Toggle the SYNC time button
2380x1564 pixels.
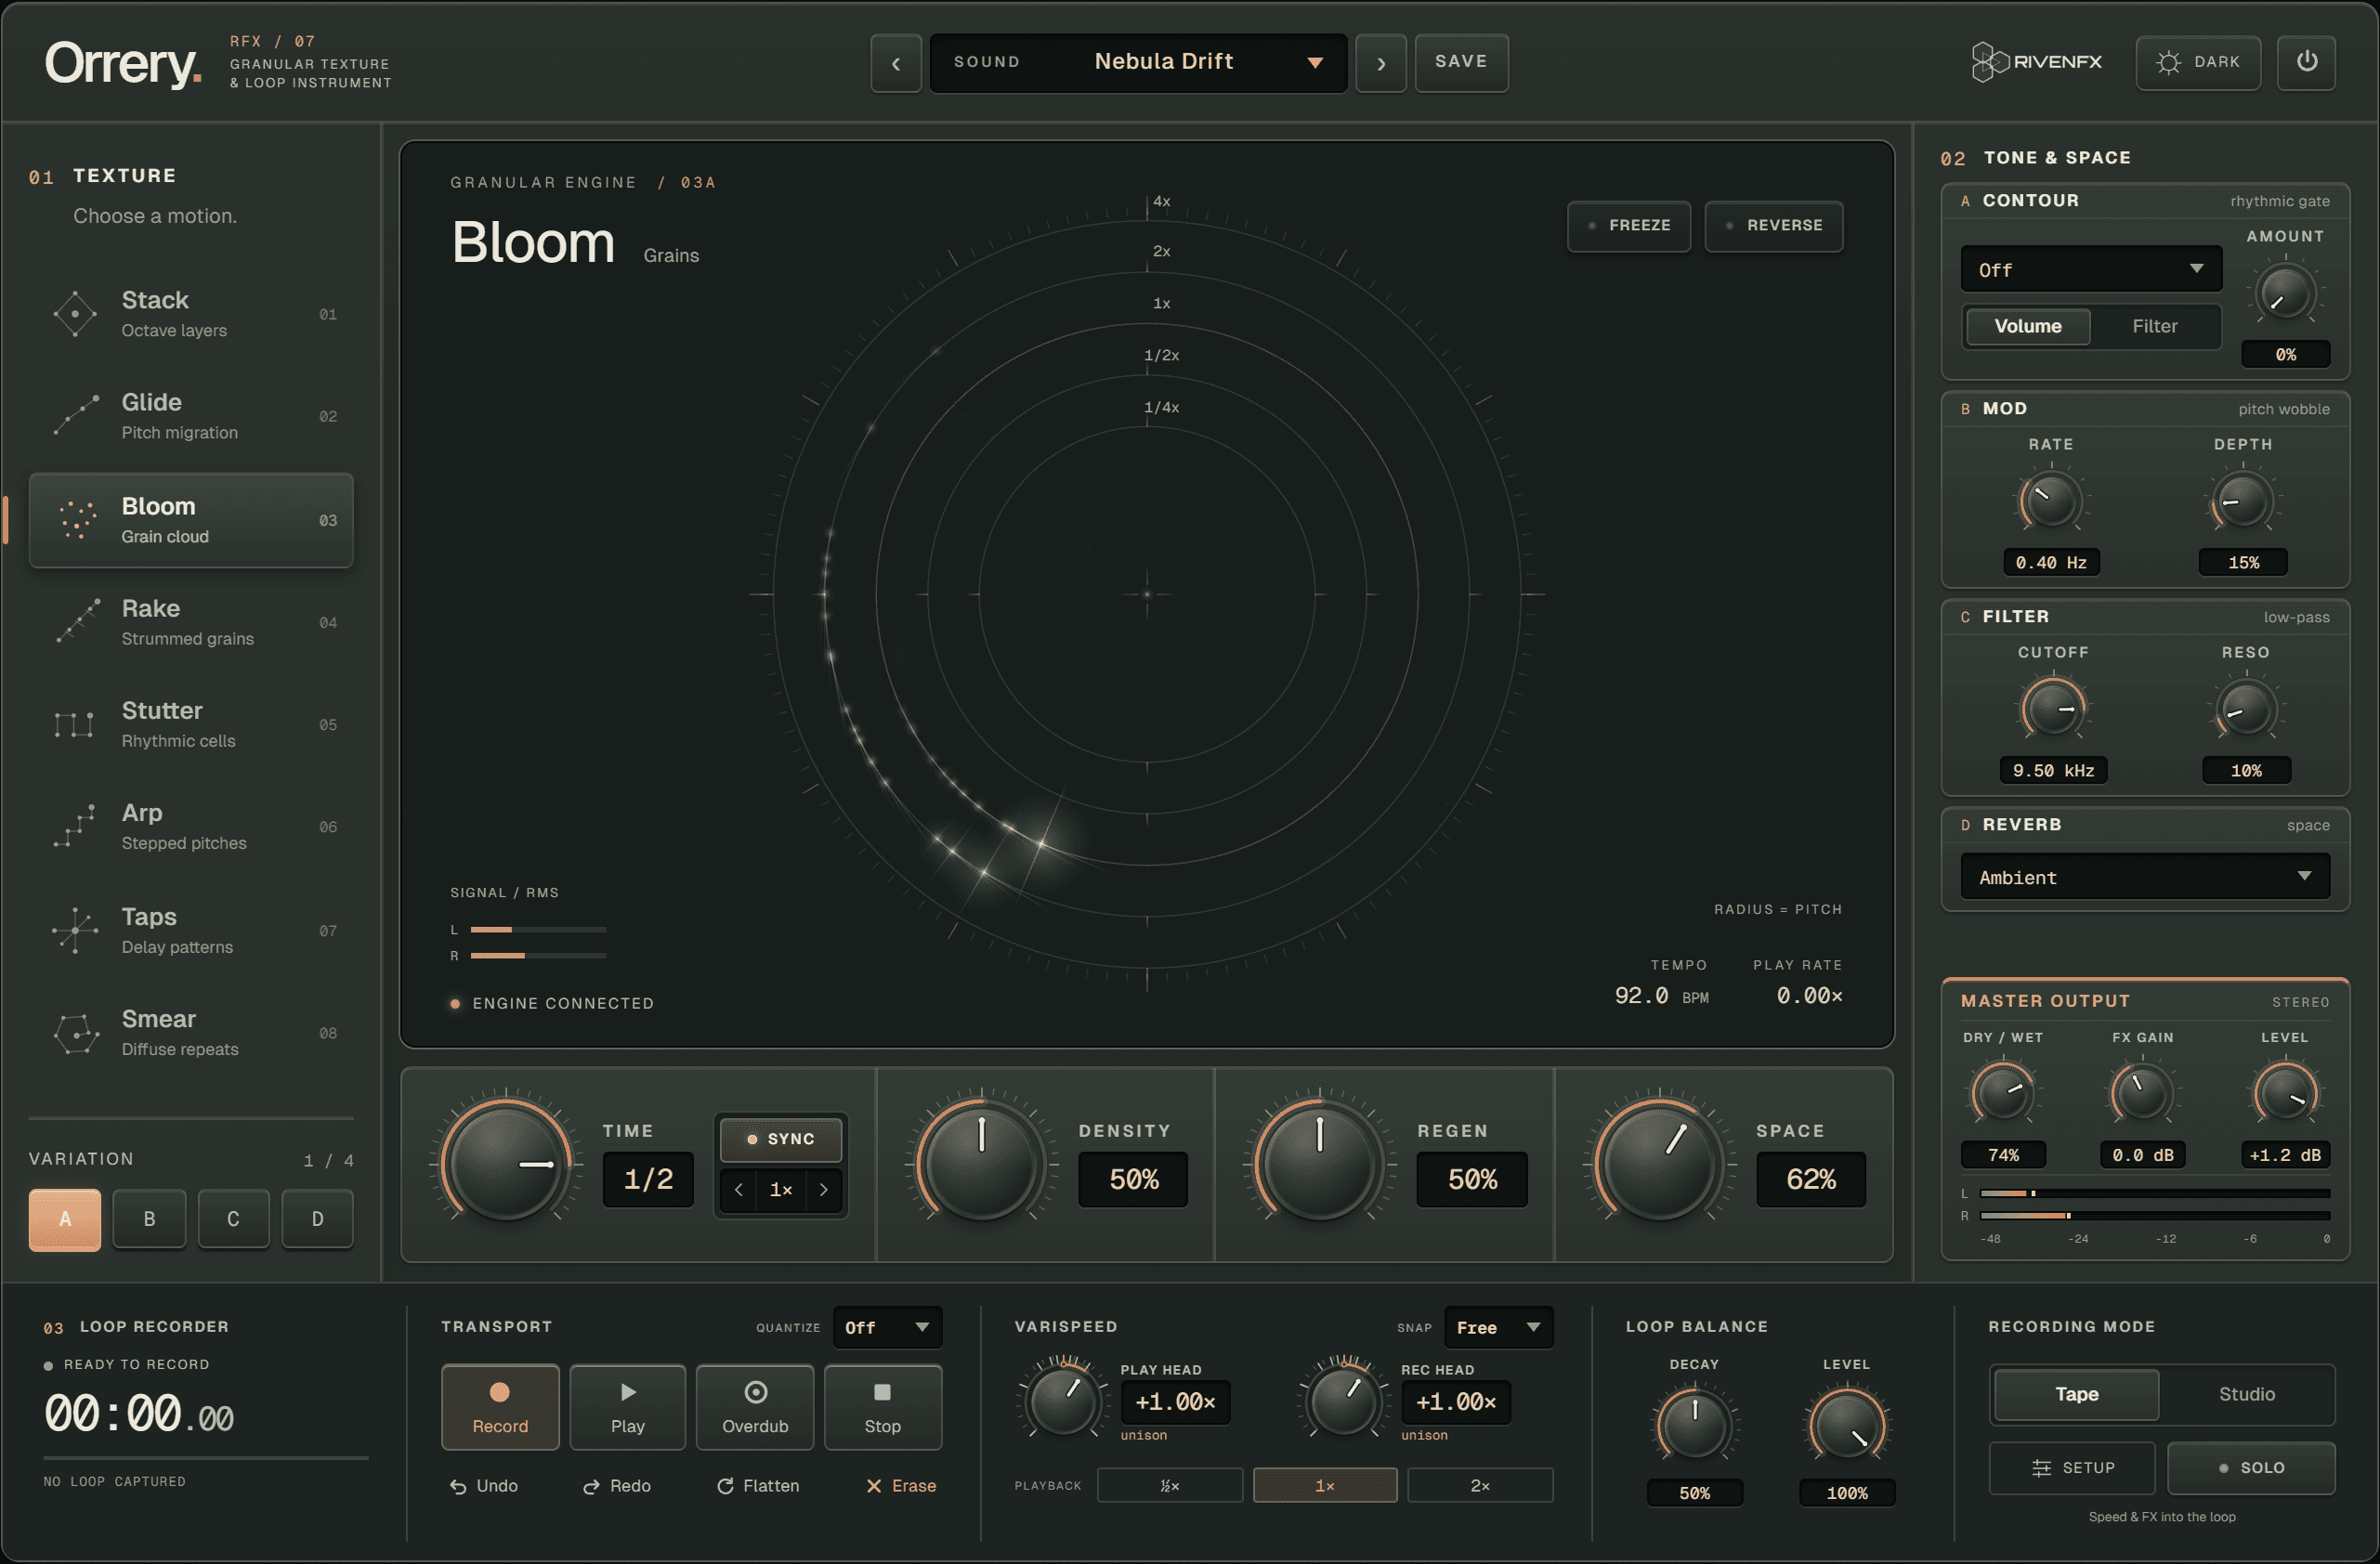781,1139
